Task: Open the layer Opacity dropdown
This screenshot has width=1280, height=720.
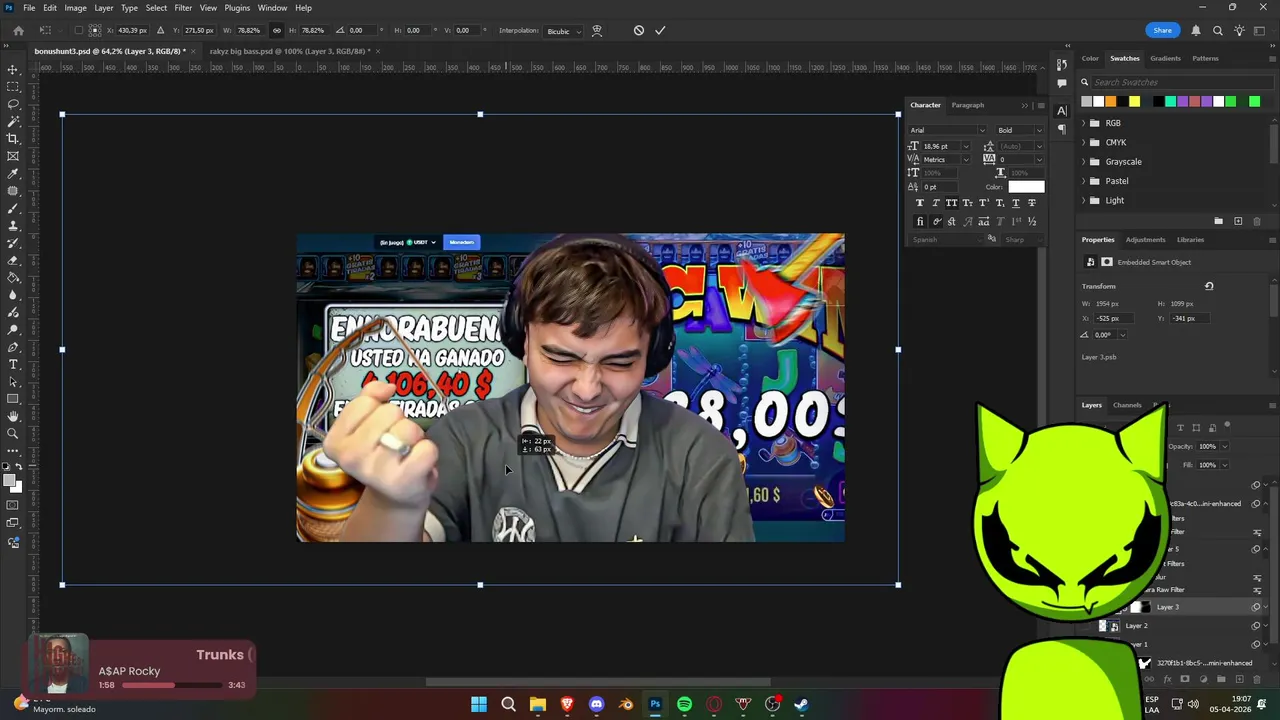Action: click(1225, 447)
